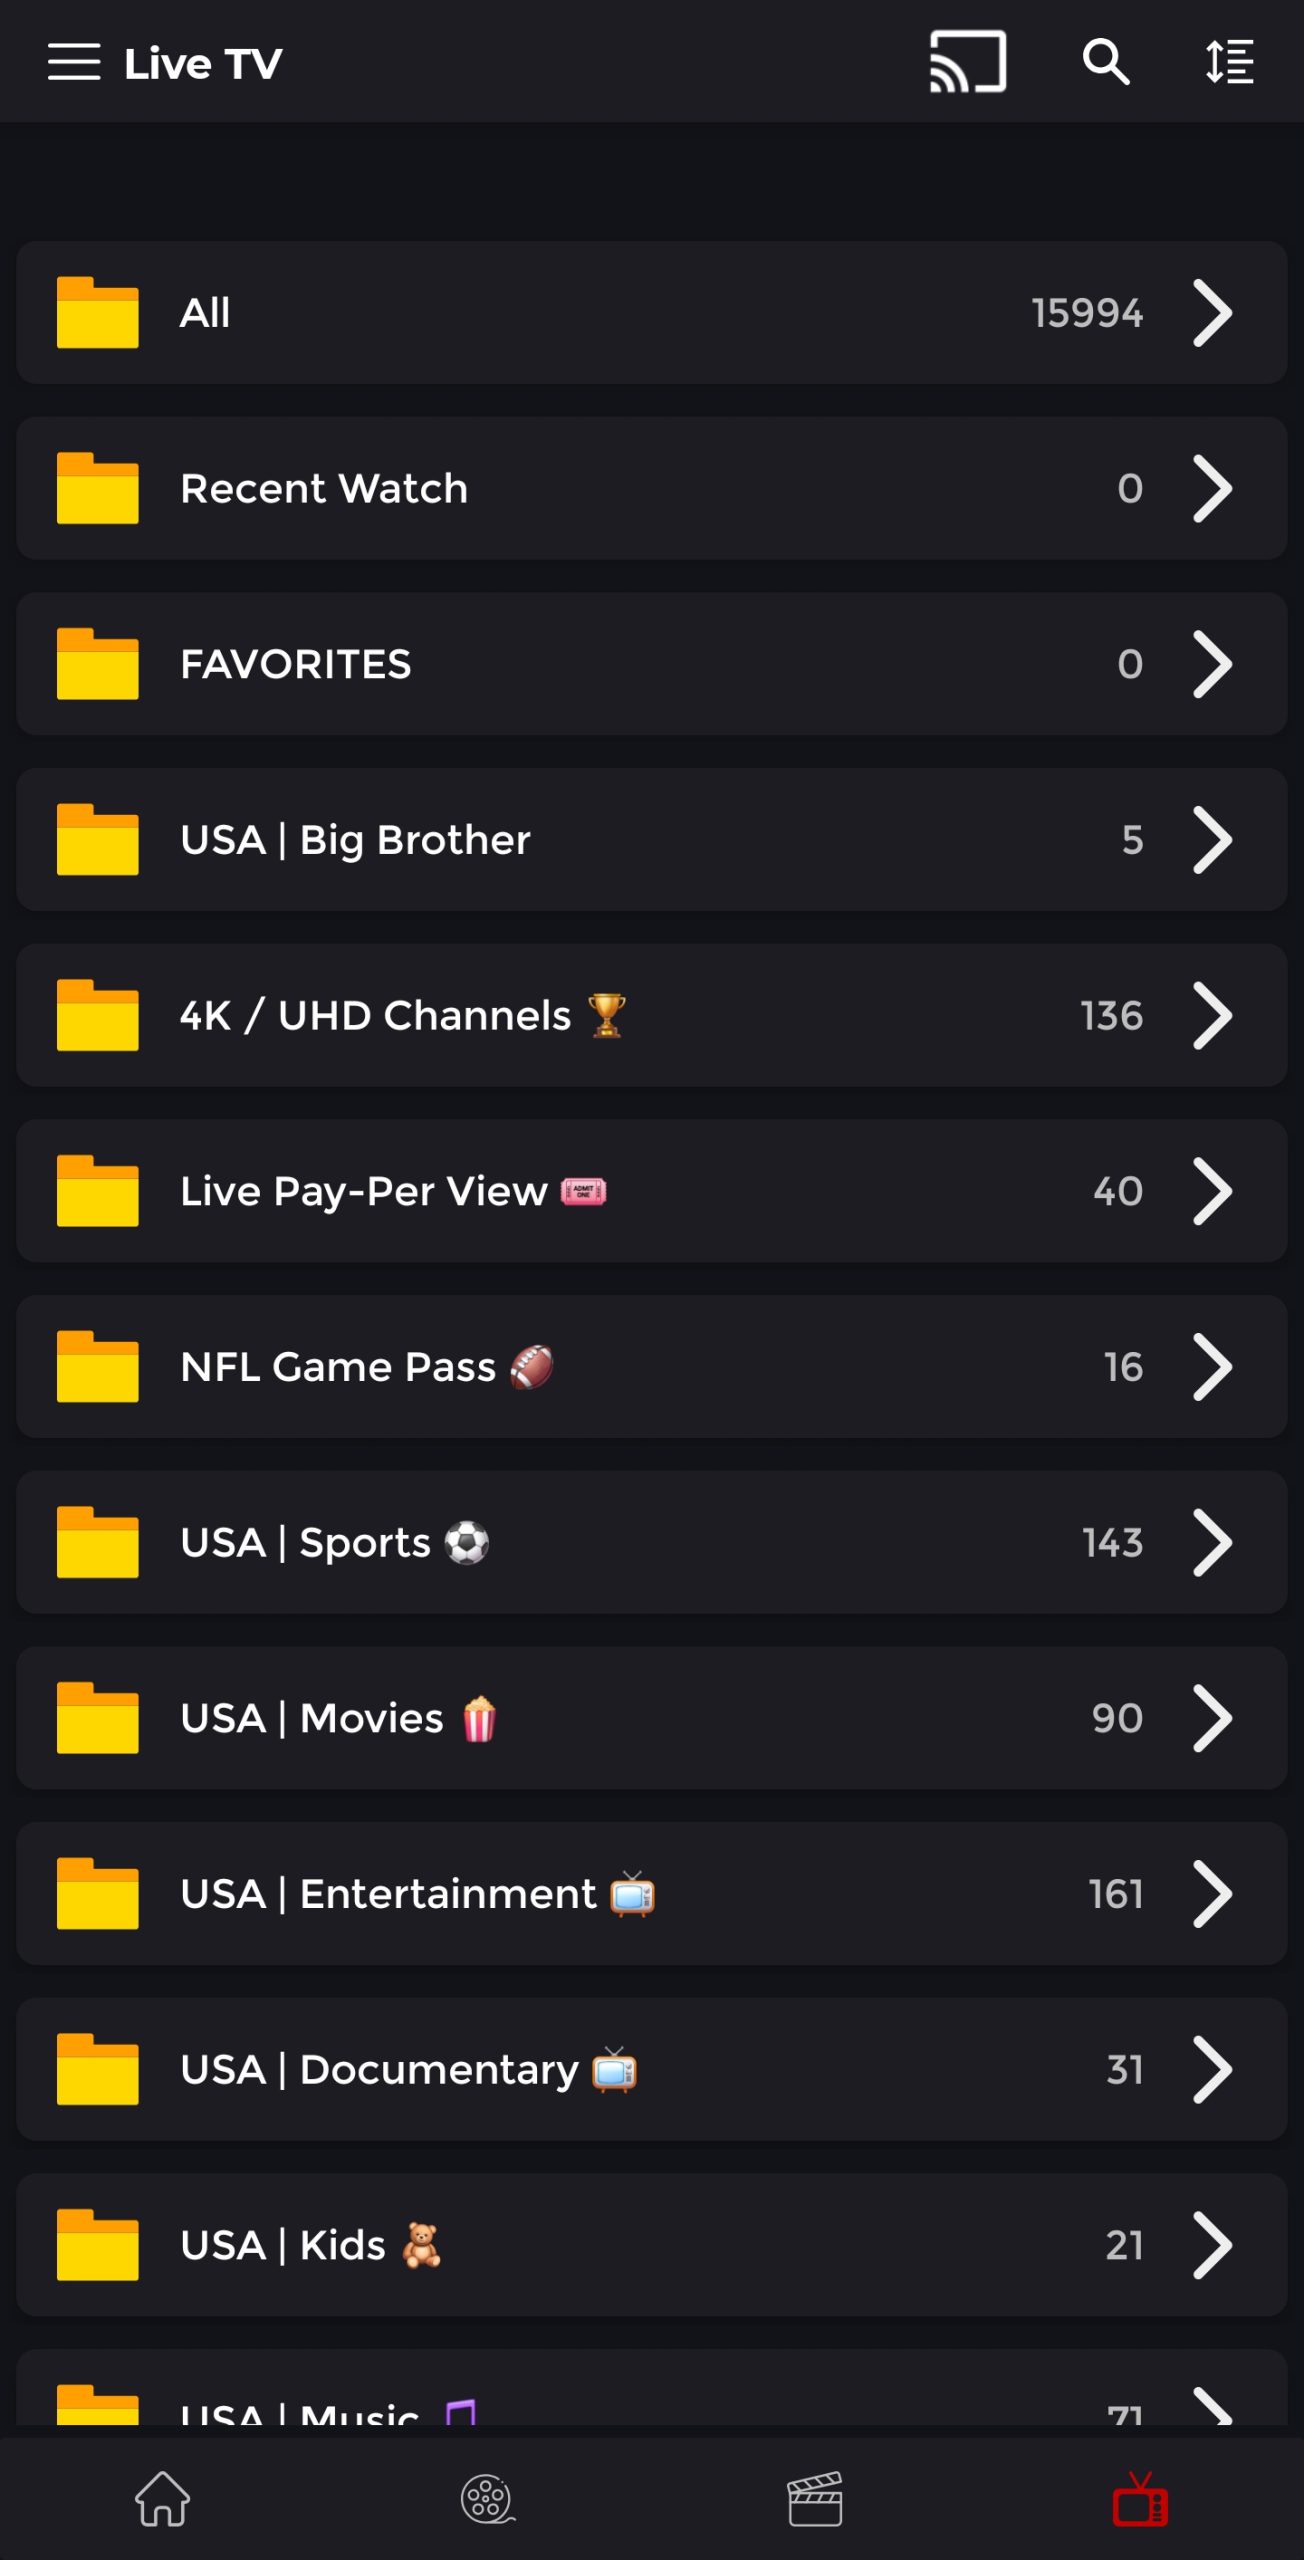
Task: Open USA | Big Brother channel list
Action: [355, 840]
